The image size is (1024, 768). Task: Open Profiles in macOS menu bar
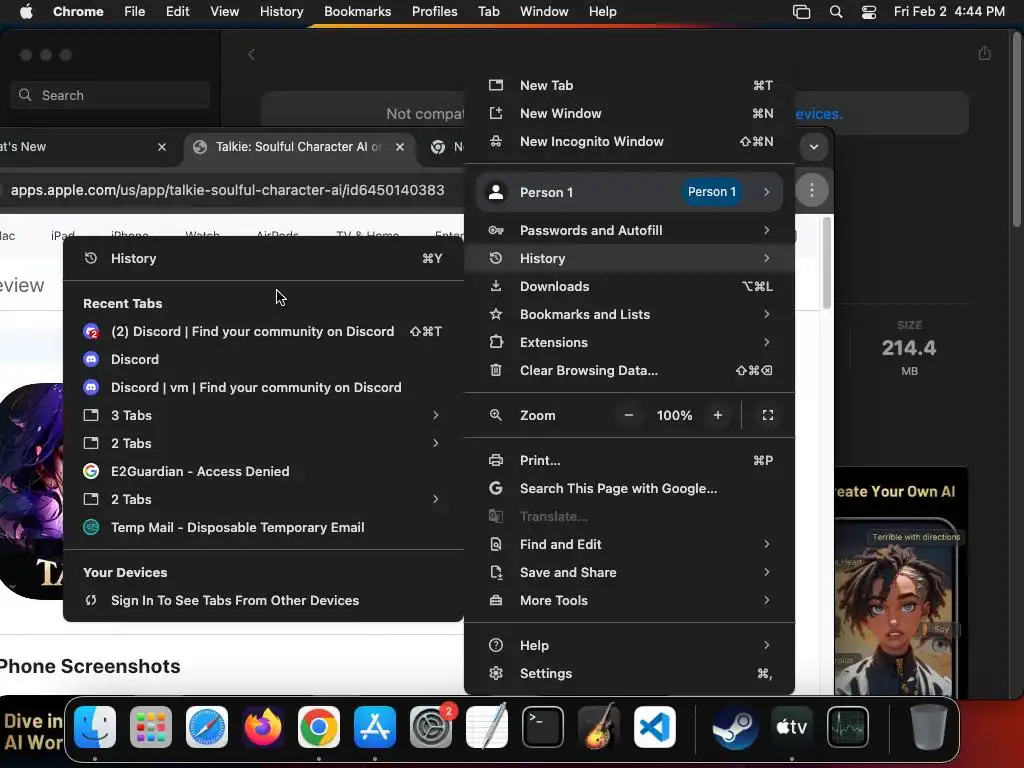click(434, 12)
